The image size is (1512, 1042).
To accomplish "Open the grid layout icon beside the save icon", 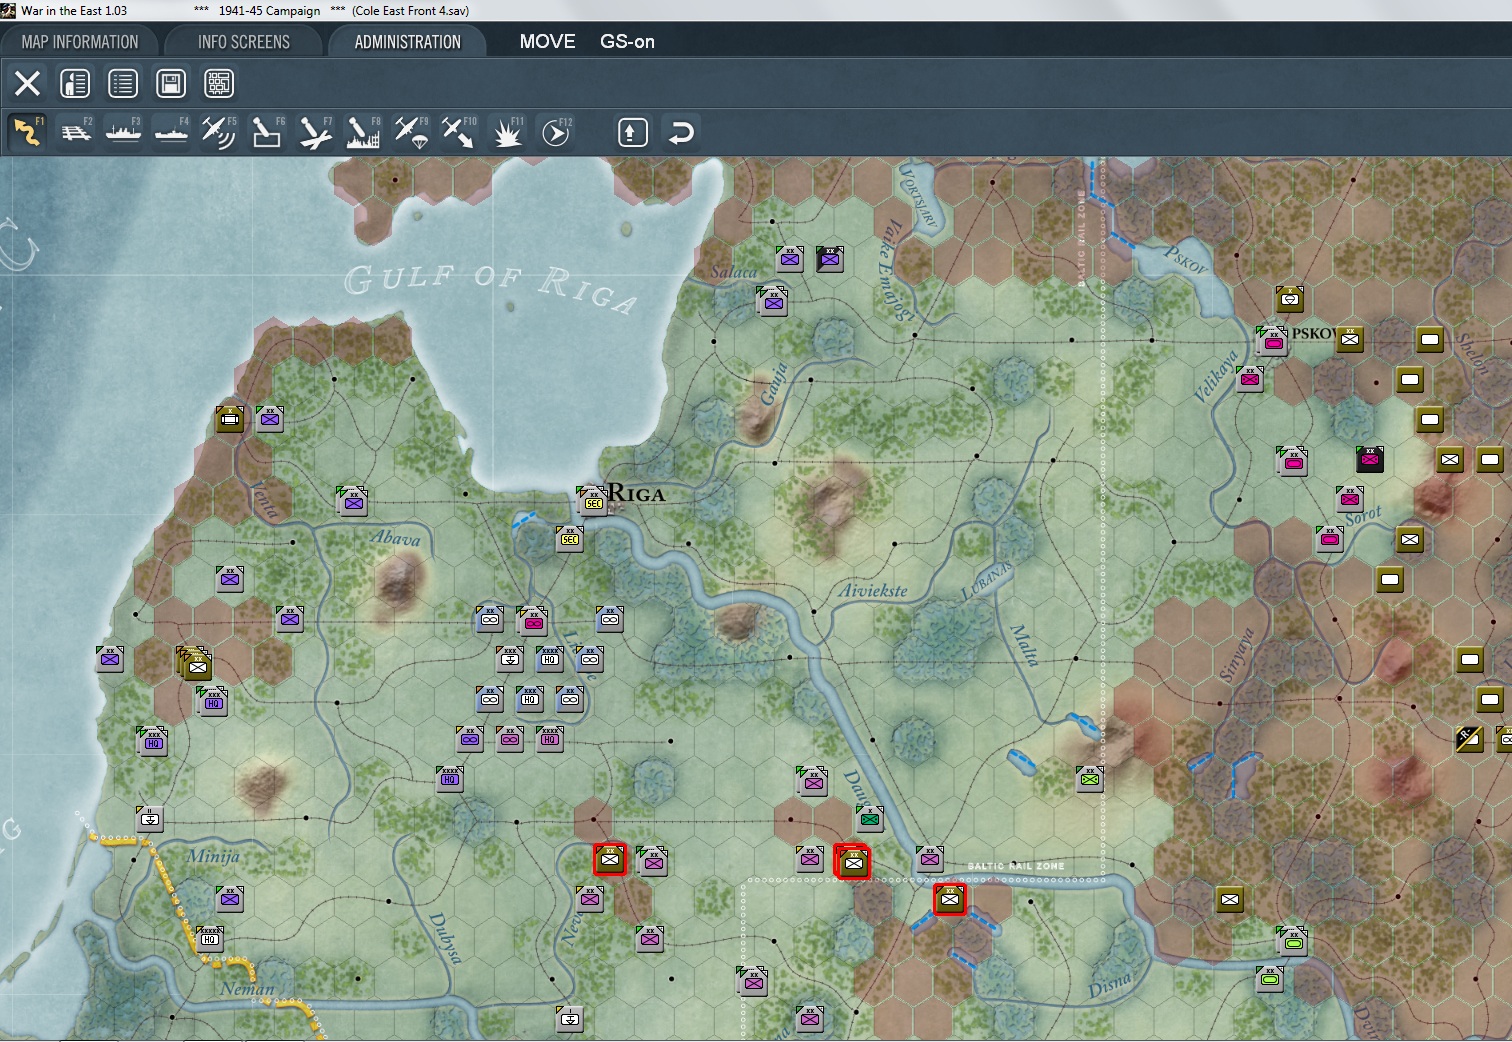I will (219, 83).
